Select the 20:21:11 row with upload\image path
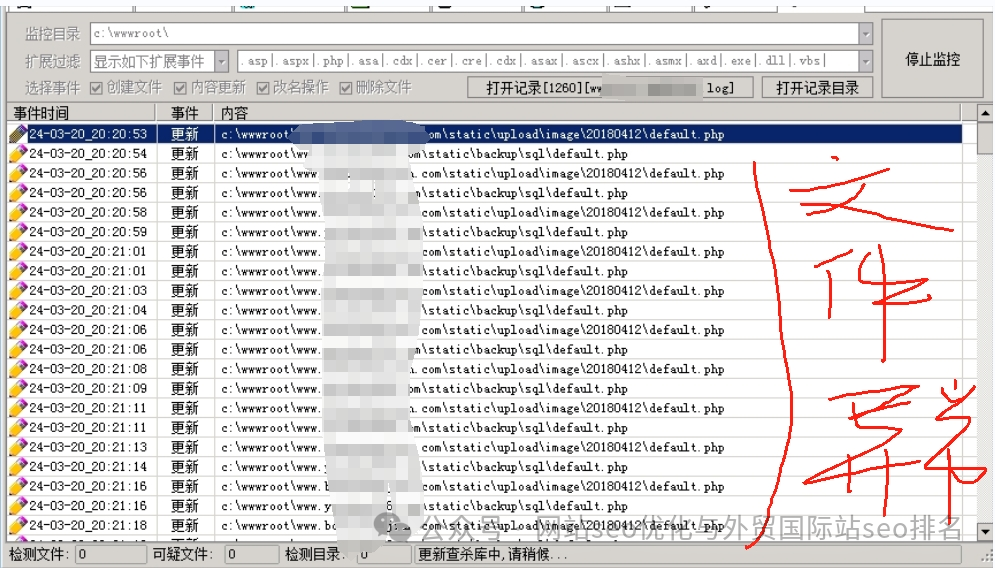 pyautogui.click(x=485, y=408)
